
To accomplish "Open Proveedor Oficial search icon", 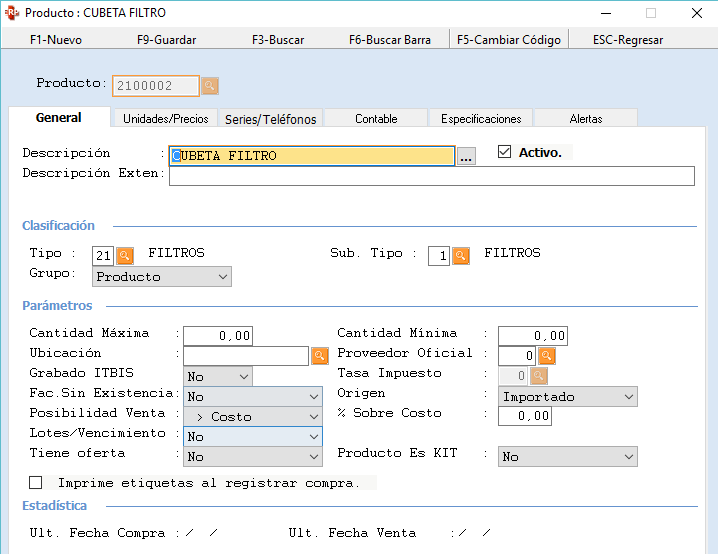I will click(547, 355).
